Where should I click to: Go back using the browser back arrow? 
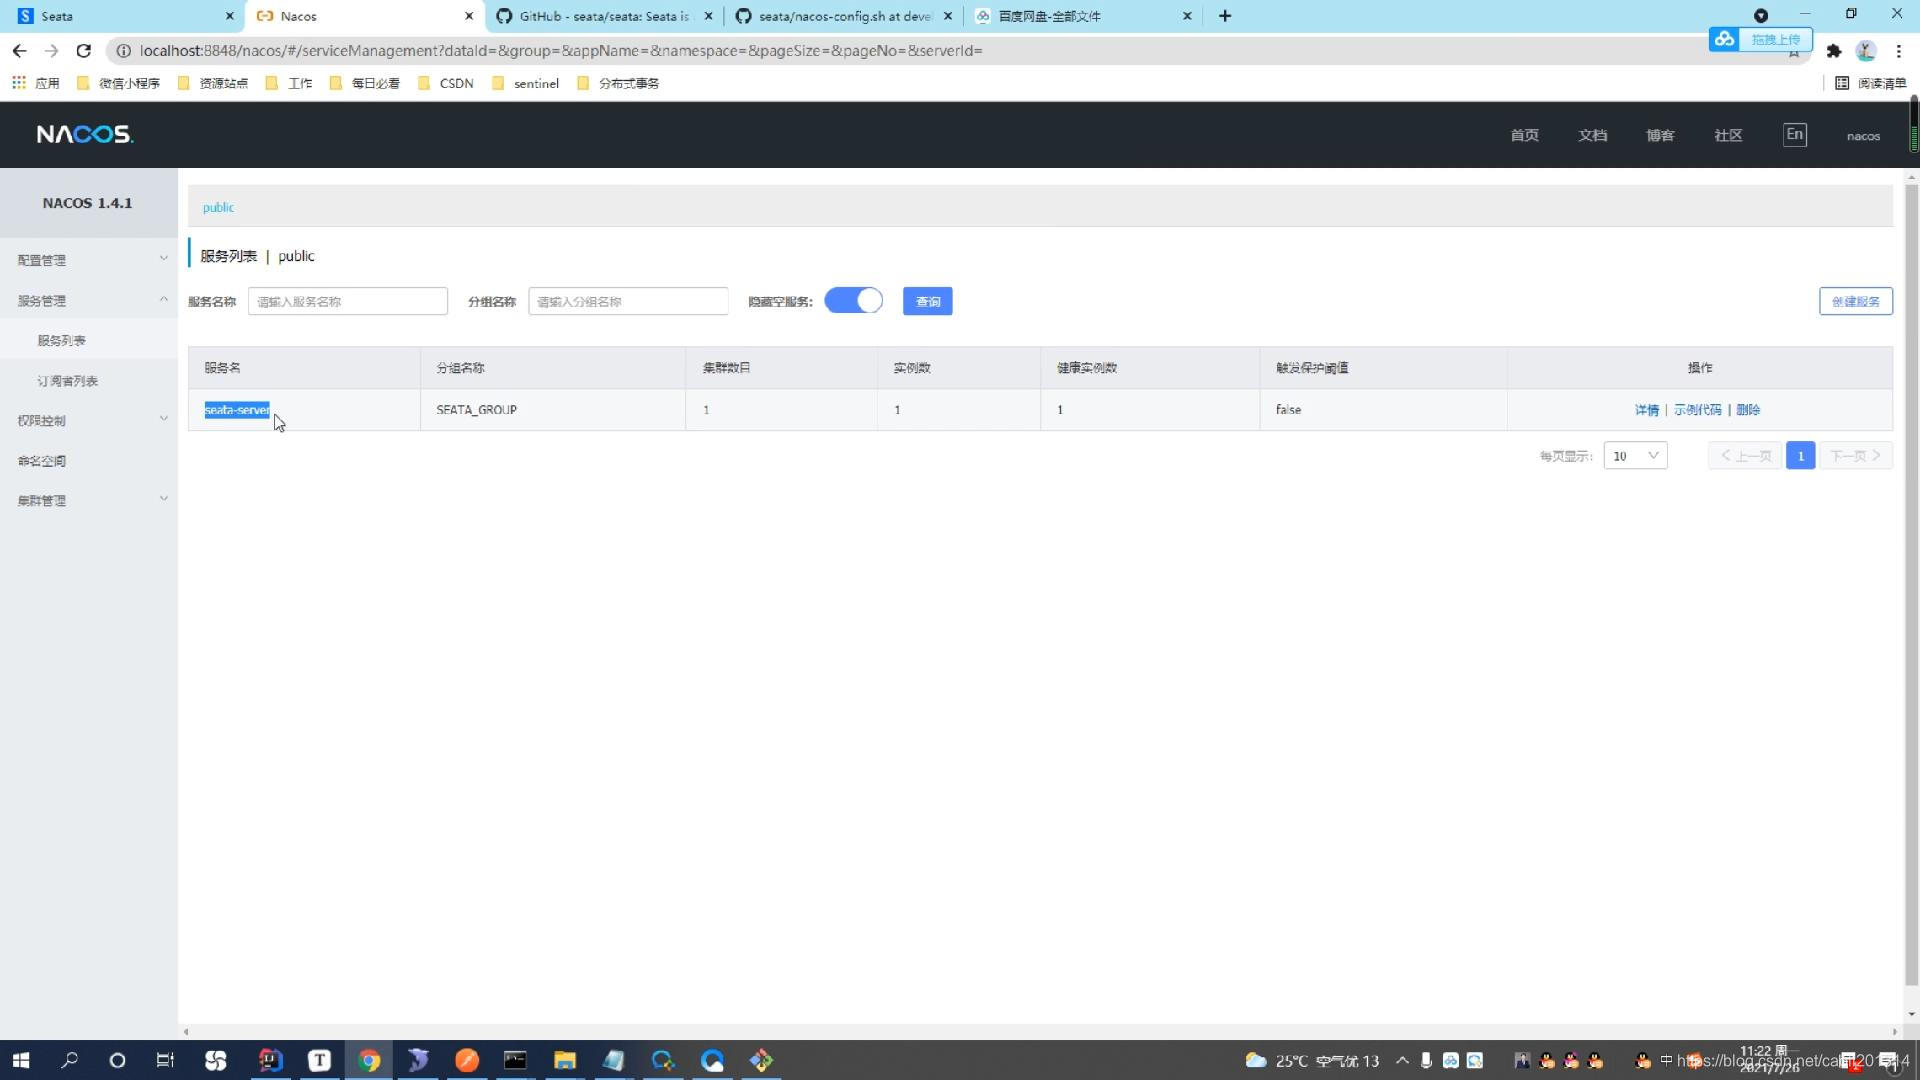click(19, 50)
